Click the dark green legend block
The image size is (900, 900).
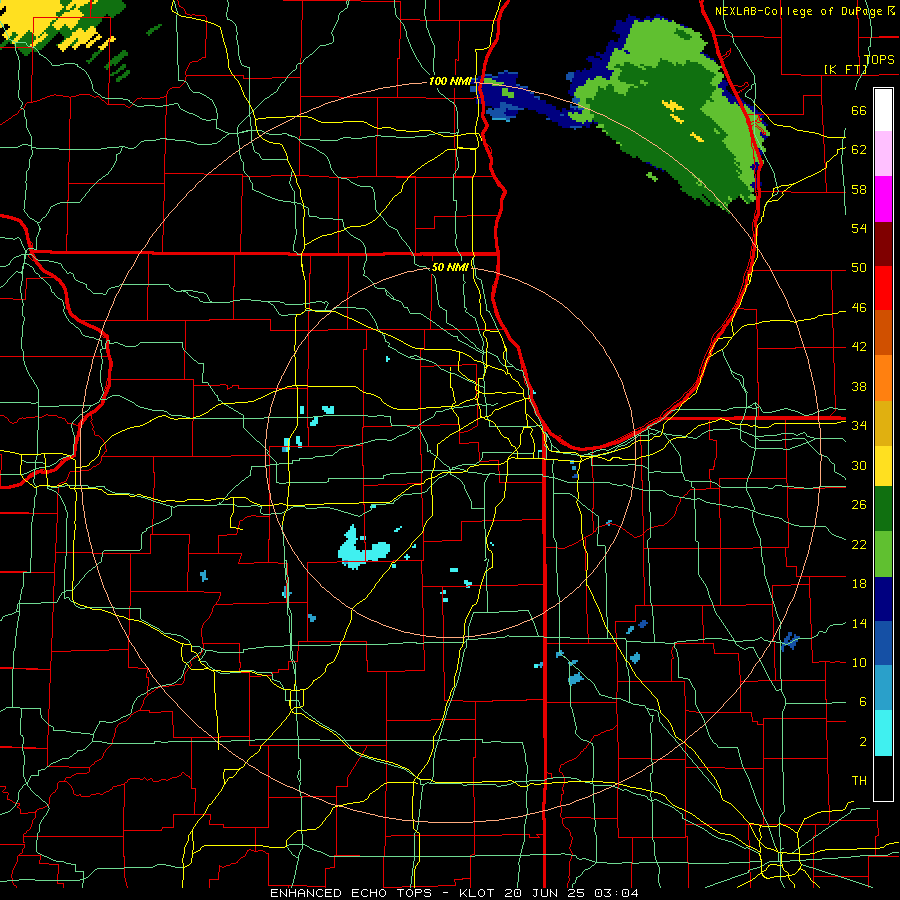[883, 509]
